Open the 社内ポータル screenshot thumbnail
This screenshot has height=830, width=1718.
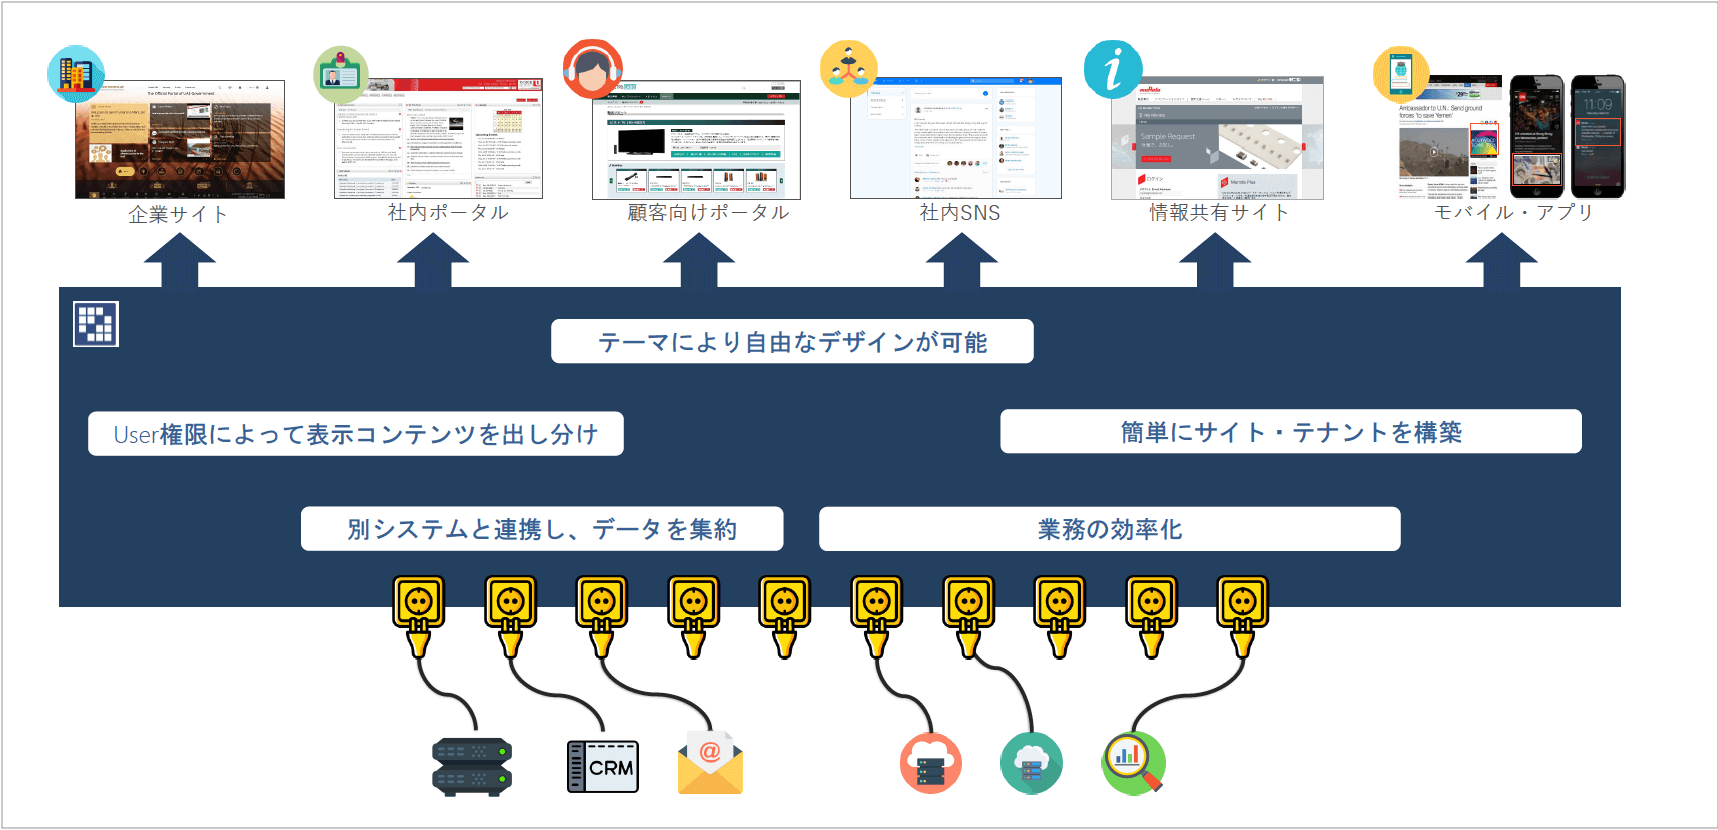[438, 138]
